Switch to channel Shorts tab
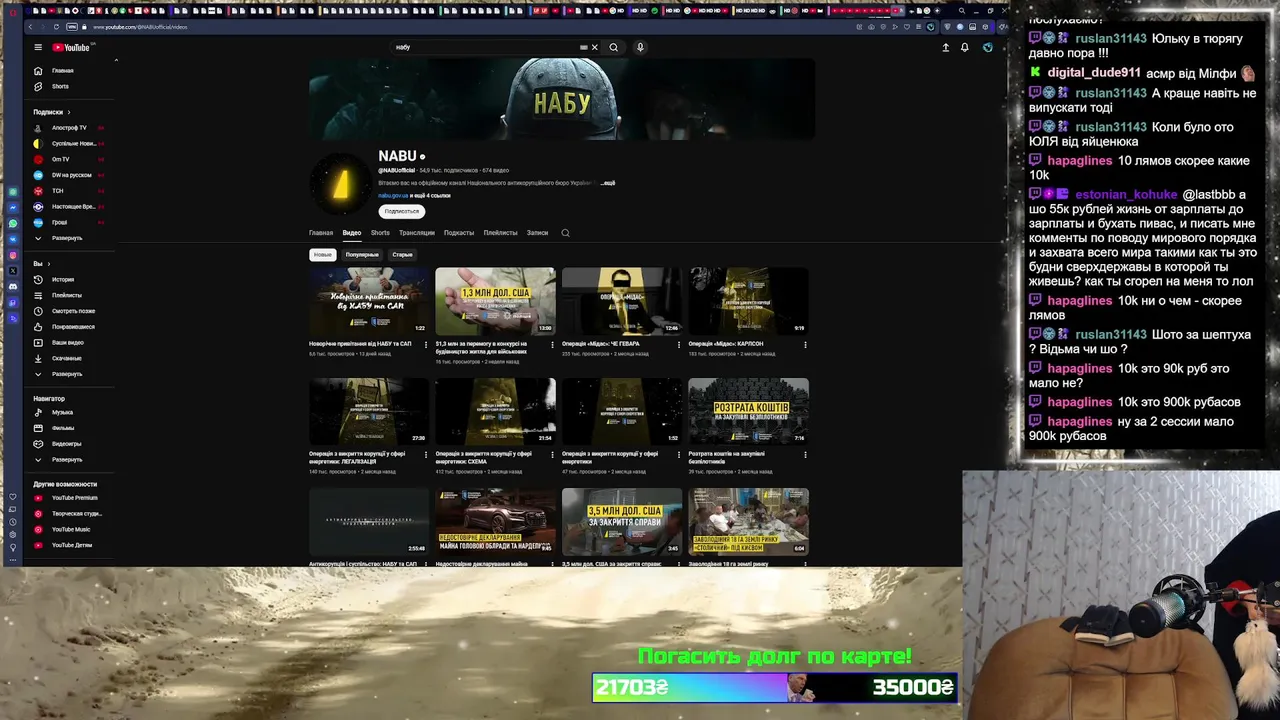This screenshot has width=1280, height=720. pyautogui.click(x=380, y=233)
